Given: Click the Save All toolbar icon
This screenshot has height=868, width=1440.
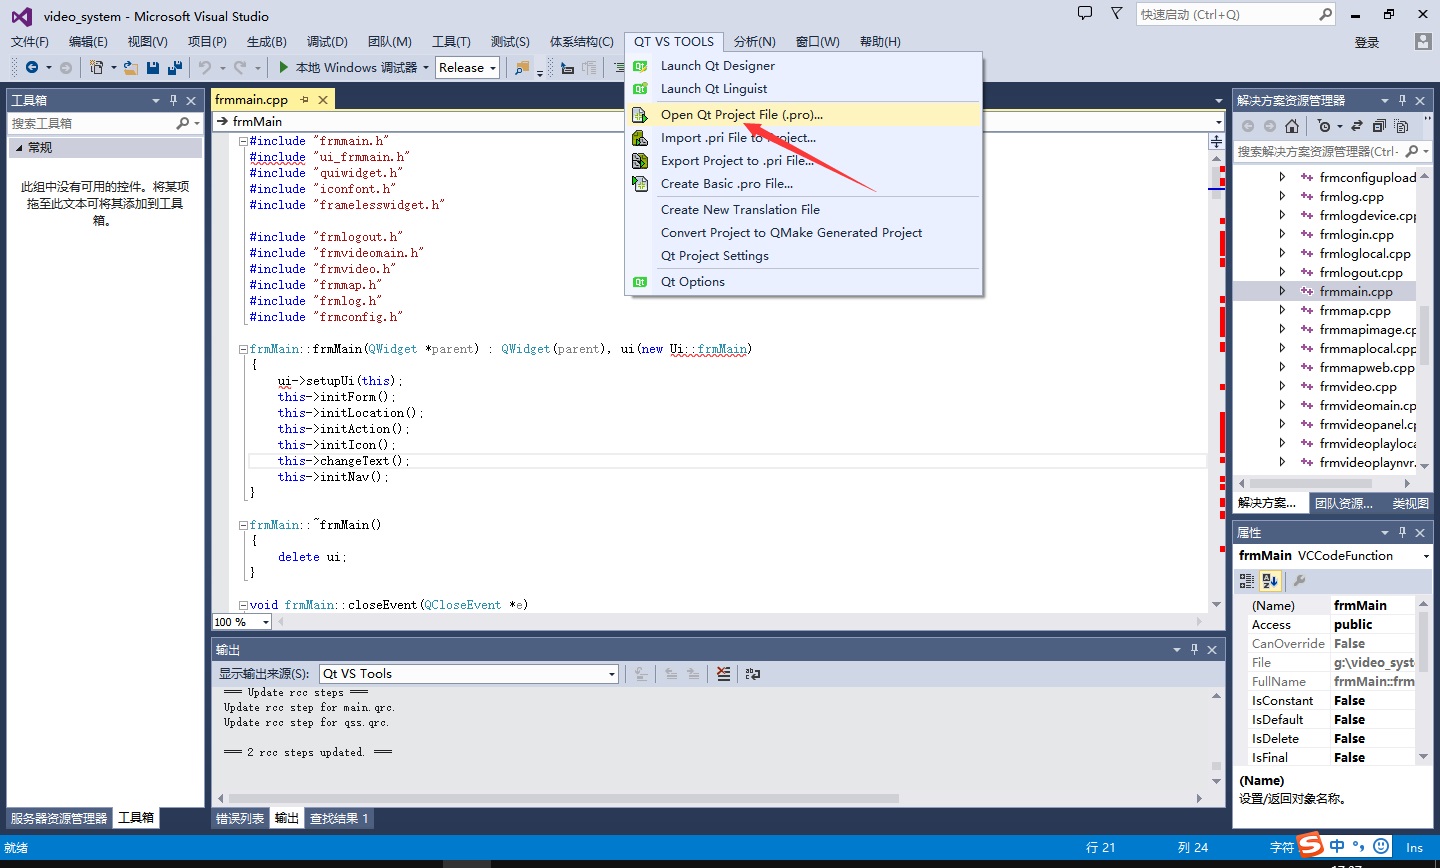Looking at the screenshot, I should [x=175, y=68].
